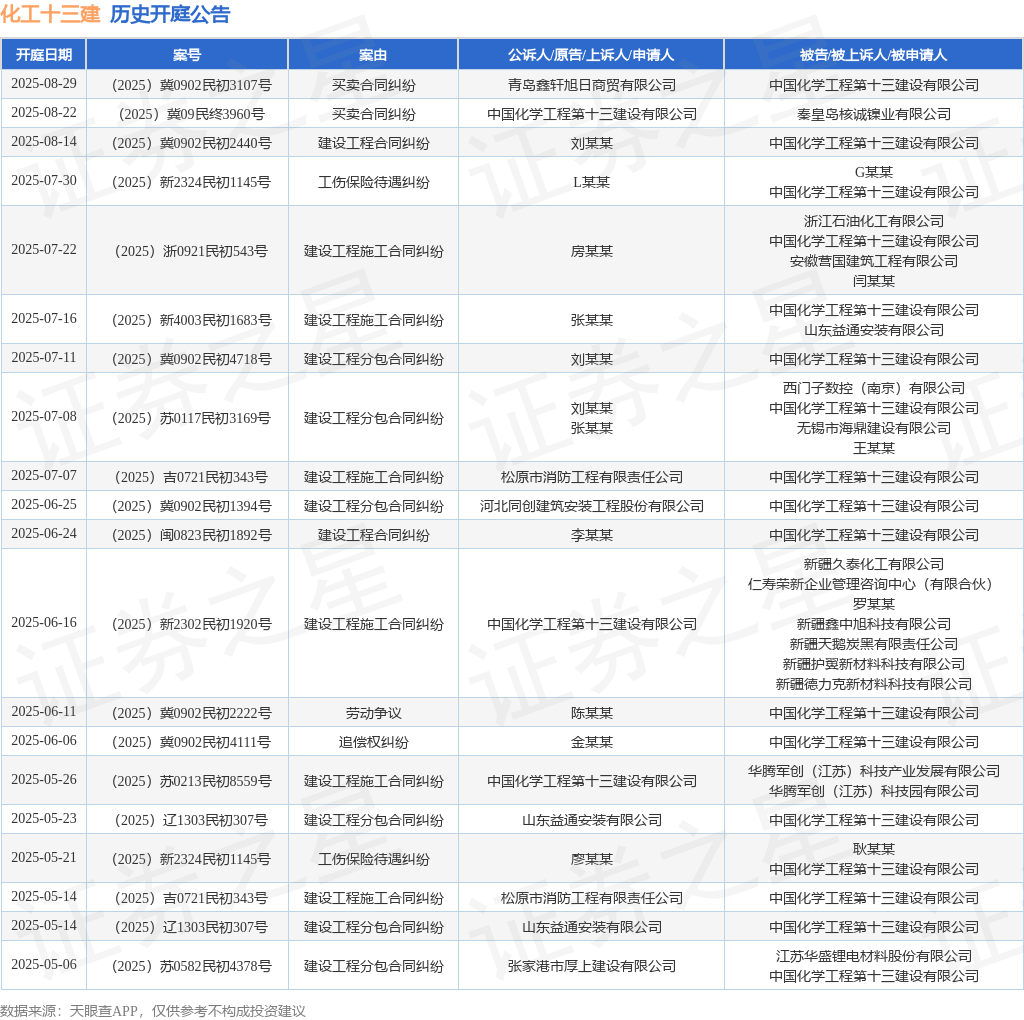
Task: Click the date 2025-06-06
Action: [x=44, y=741]
